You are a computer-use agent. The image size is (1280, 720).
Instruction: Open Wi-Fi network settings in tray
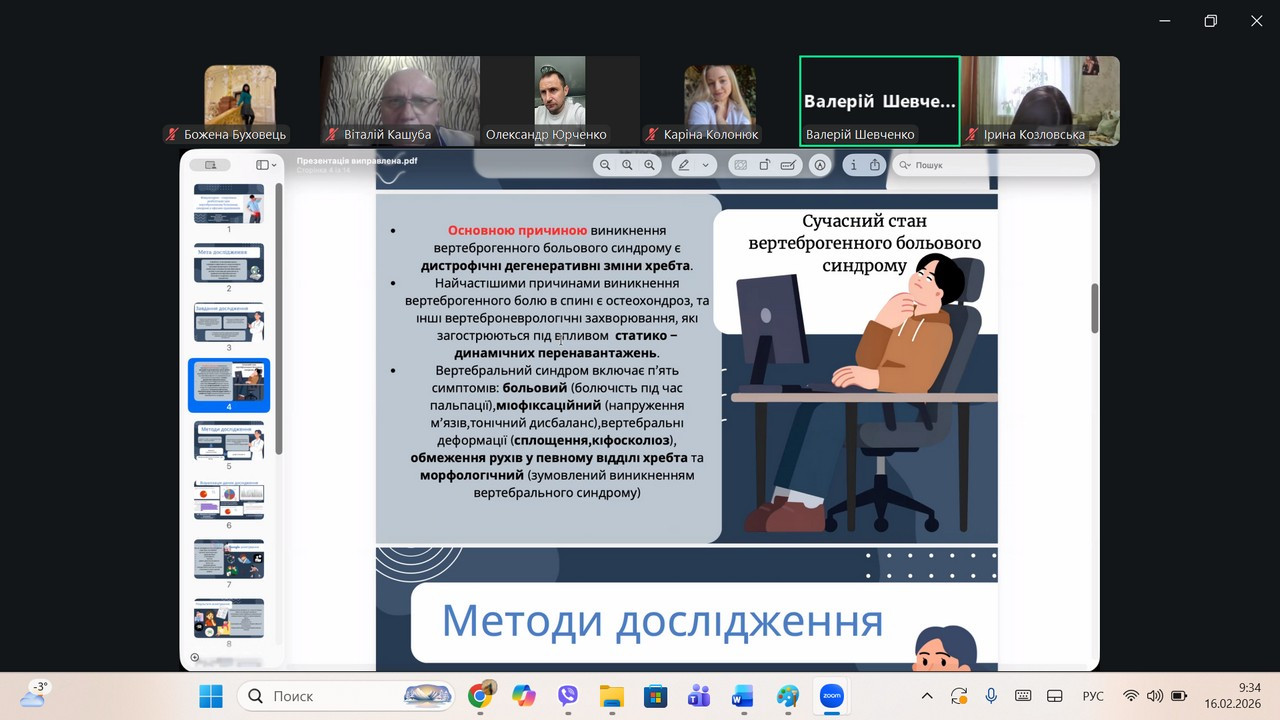(x=1131, y=696)
